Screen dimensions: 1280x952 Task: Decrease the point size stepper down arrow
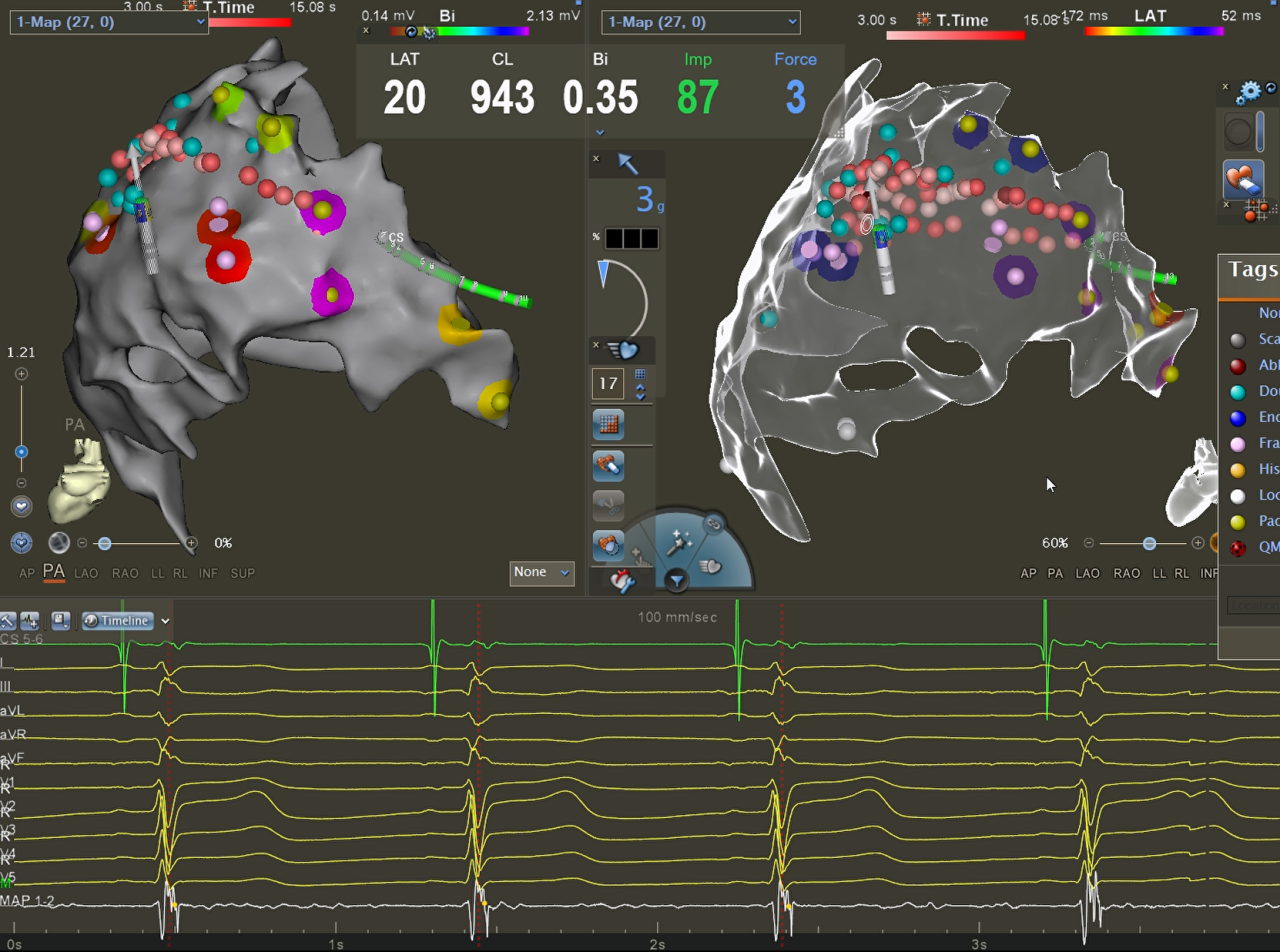[x=640, y=395]
